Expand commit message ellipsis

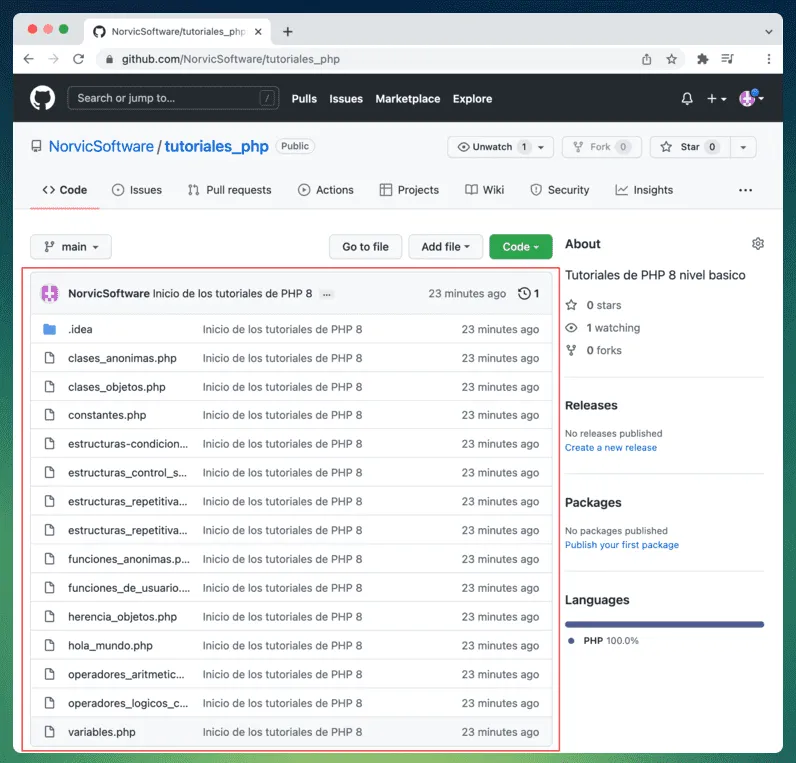coord(327,294)
